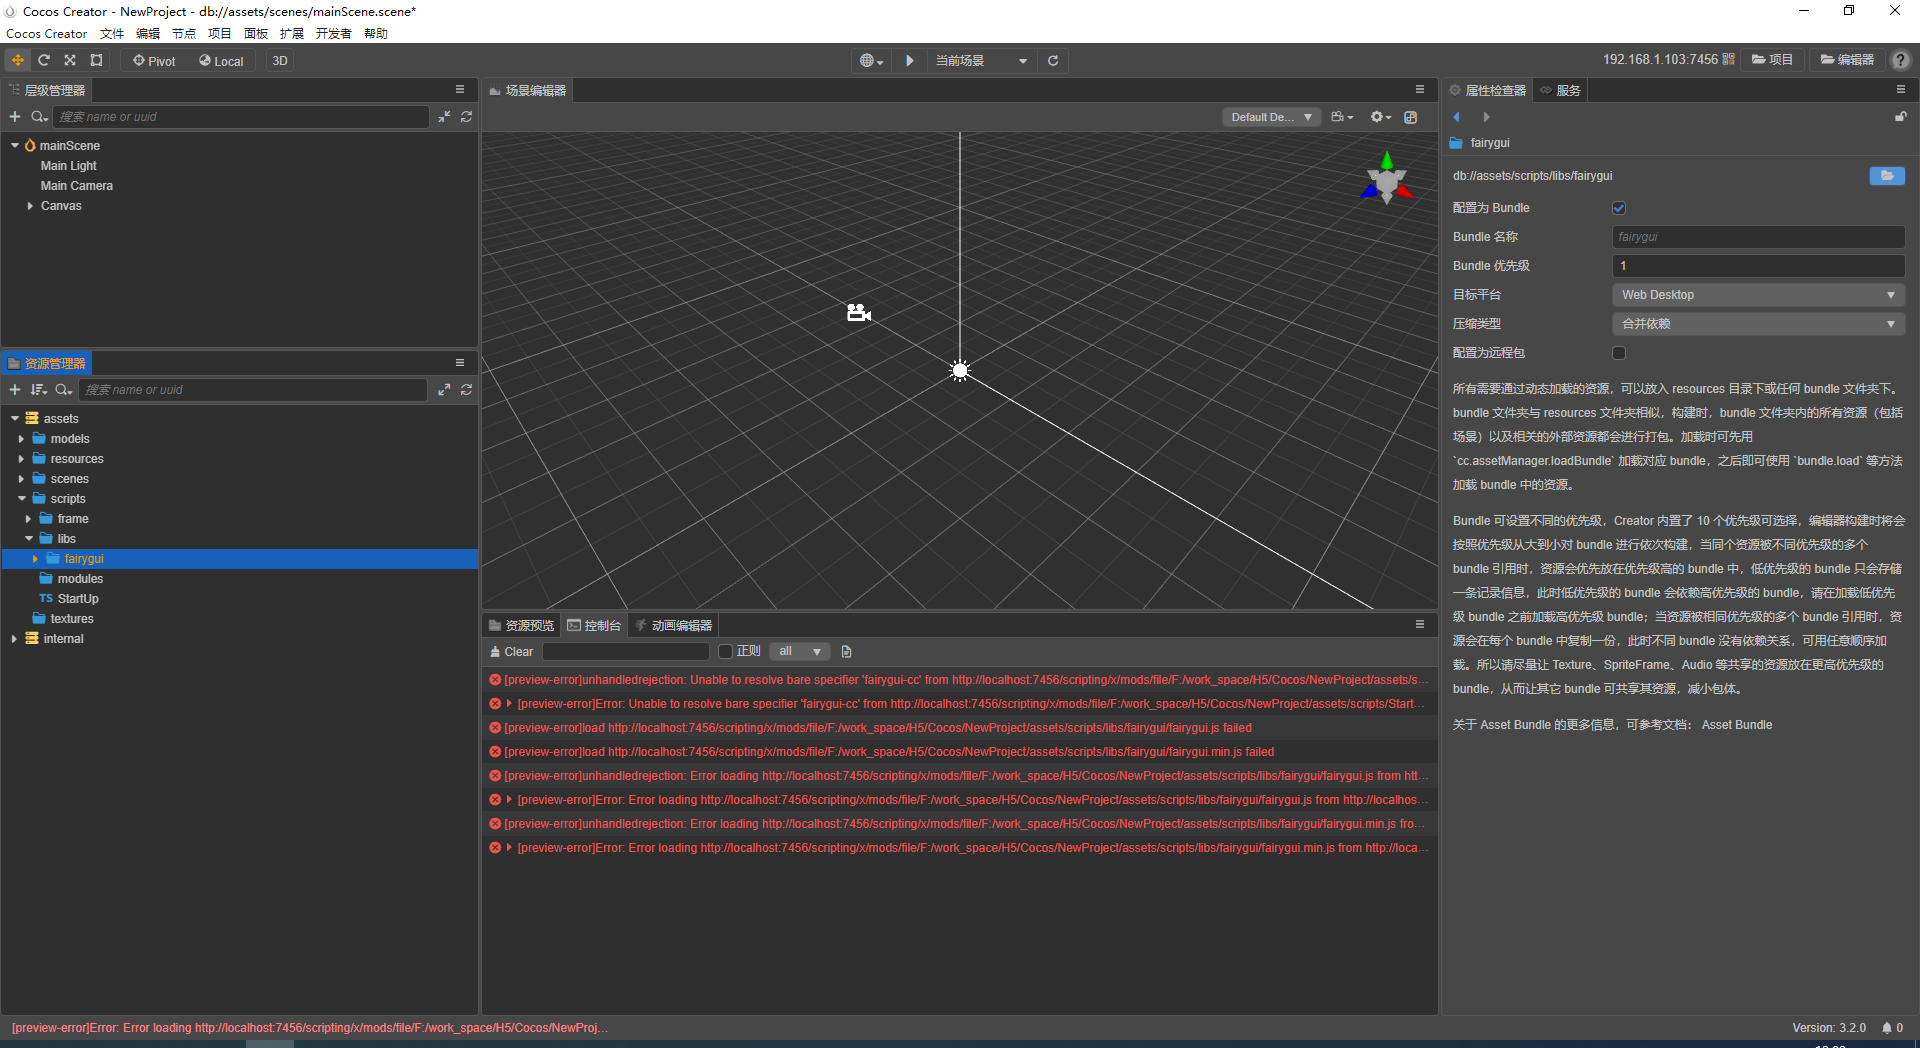
Task: Open console panel hamburger menu
Action: click(x=1420, y=625)
